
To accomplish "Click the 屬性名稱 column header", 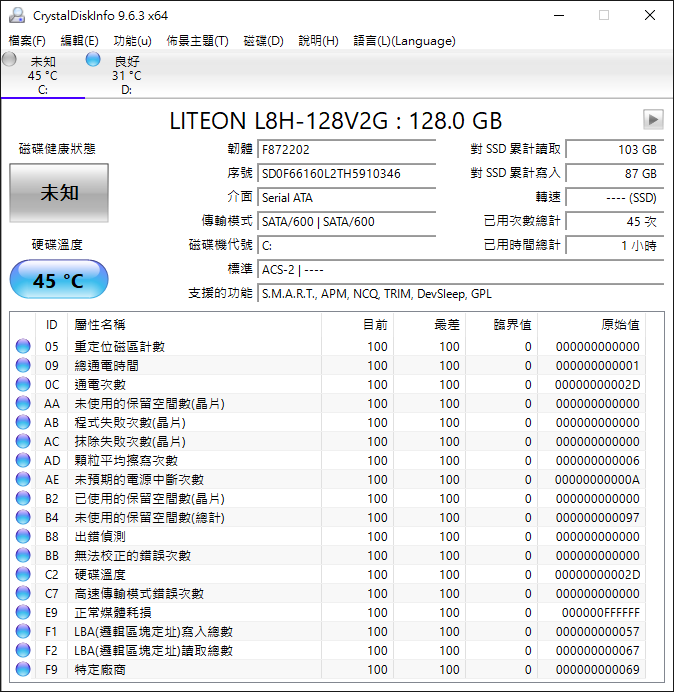I will click(194, 325).
